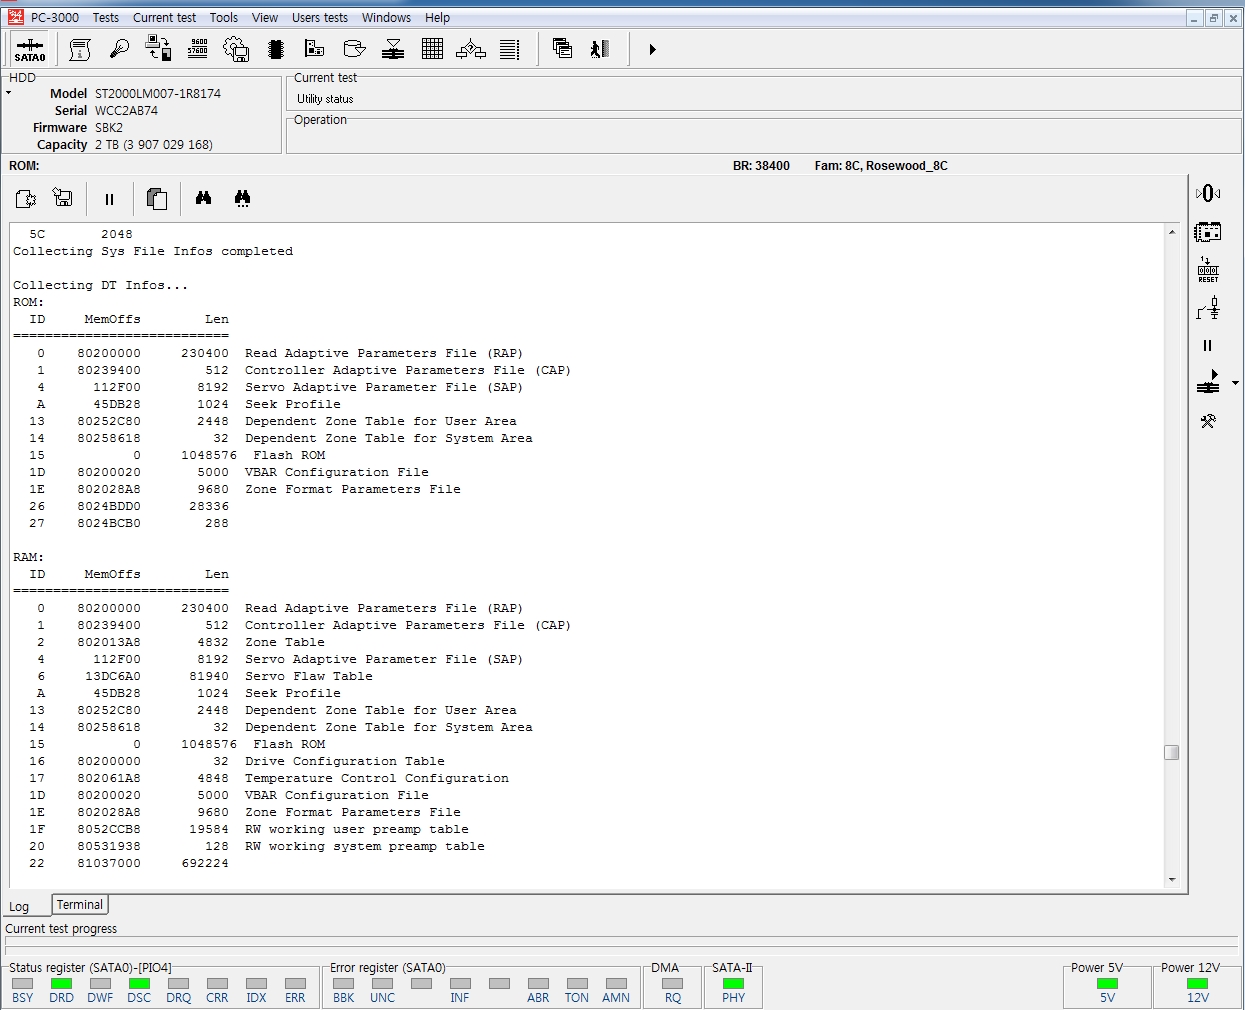Image resolution: width=1245 pixels, height=1010 pixels.
Task: Click the circuit board modules icon
Action: 315,49
